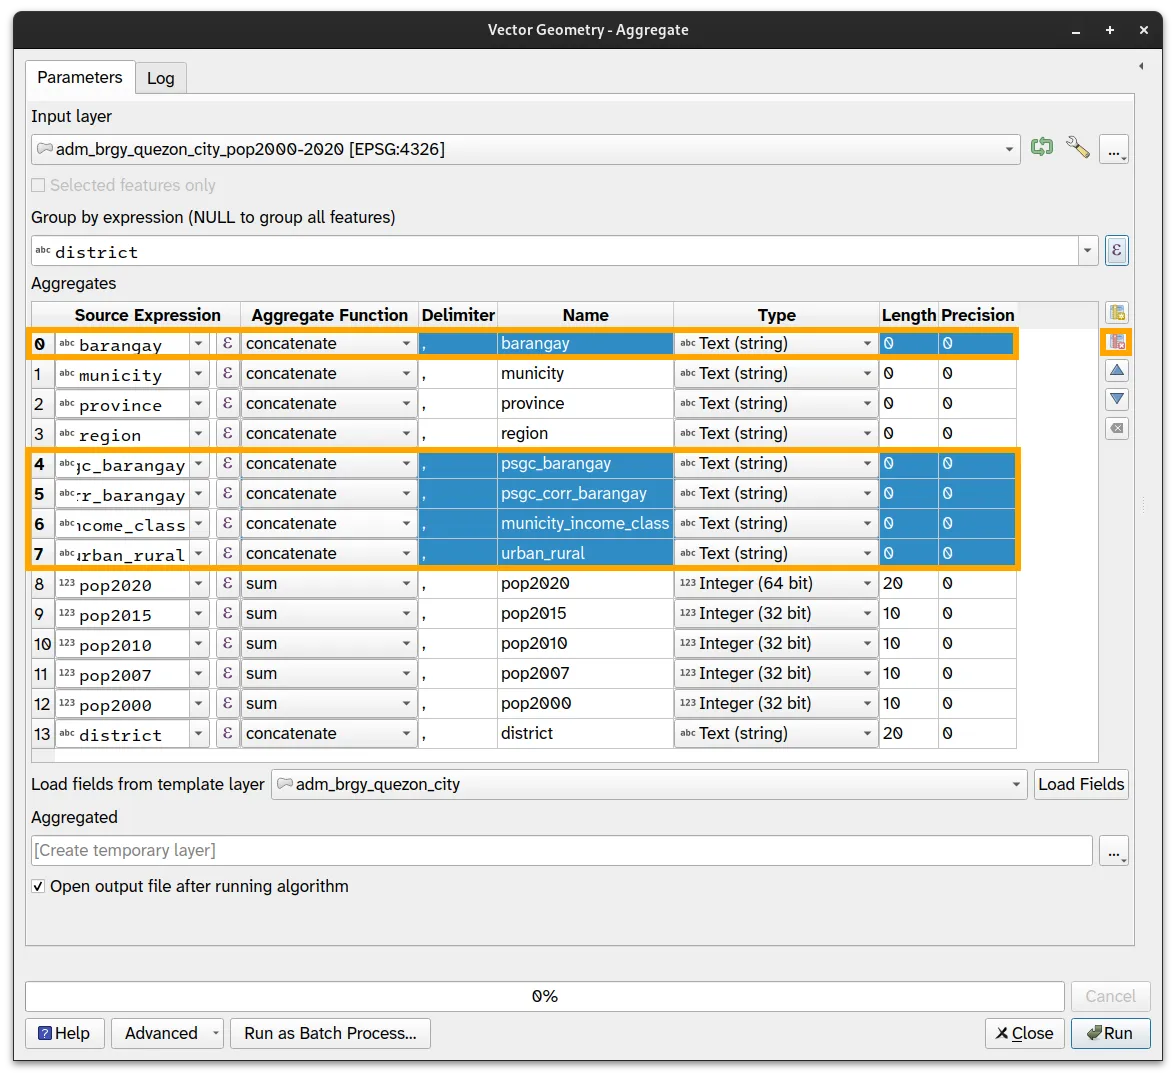Move selected field up with the arrow icon
The image size is (1176, 1077).
coord(1117,371)
